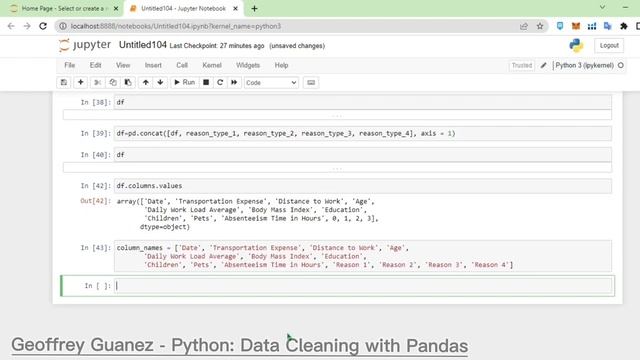Run the selected cell
The image size is (640, 360).
(184, 82)
